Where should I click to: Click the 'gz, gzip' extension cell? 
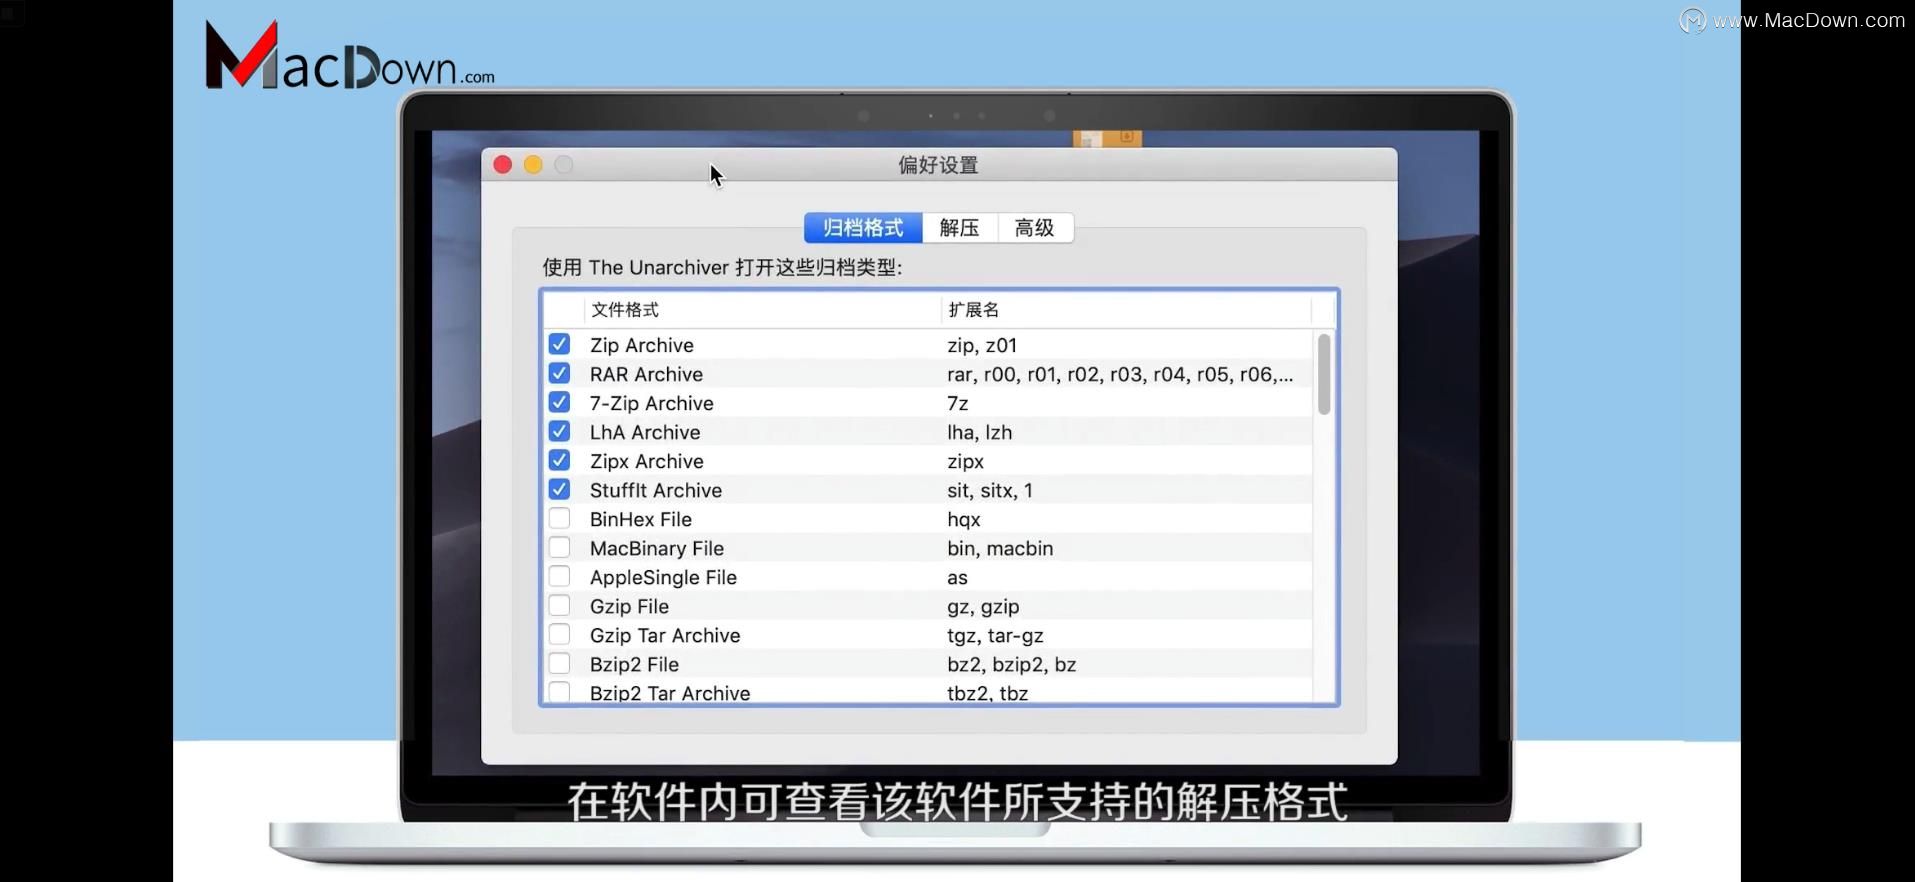point(983,606)
